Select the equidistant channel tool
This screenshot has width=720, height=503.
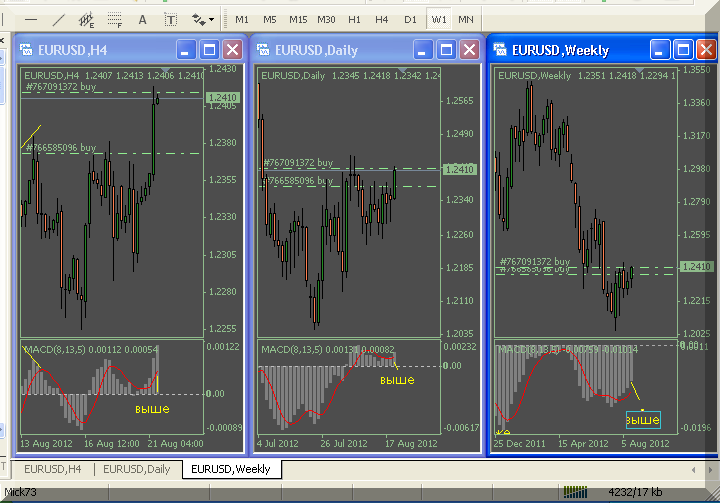tap(86, 19)
